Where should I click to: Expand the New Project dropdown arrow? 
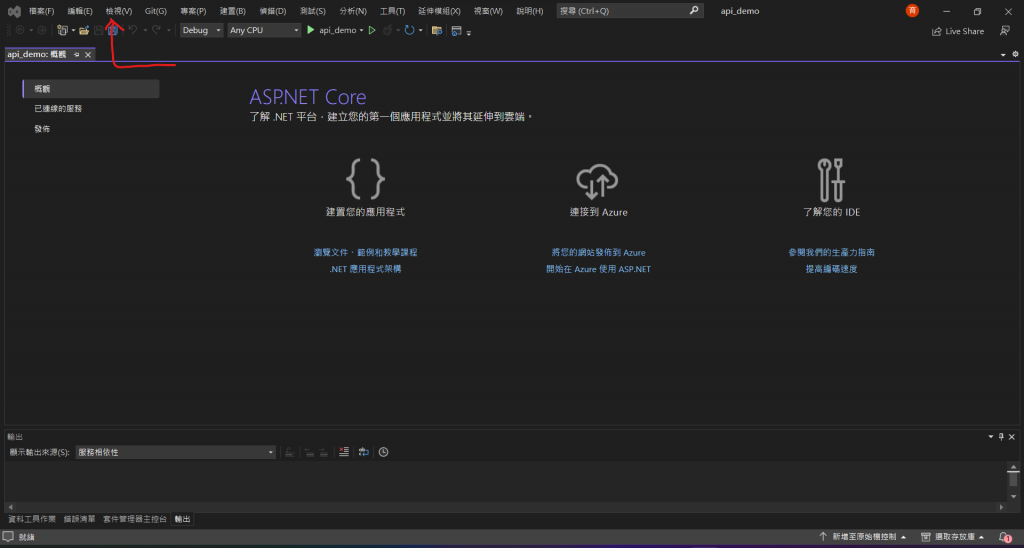pyautogui.click(x=73, y=31)
